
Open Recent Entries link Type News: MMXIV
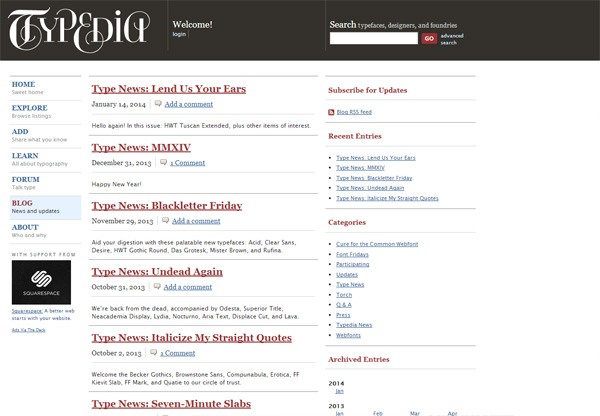click(x=360, y=168)
